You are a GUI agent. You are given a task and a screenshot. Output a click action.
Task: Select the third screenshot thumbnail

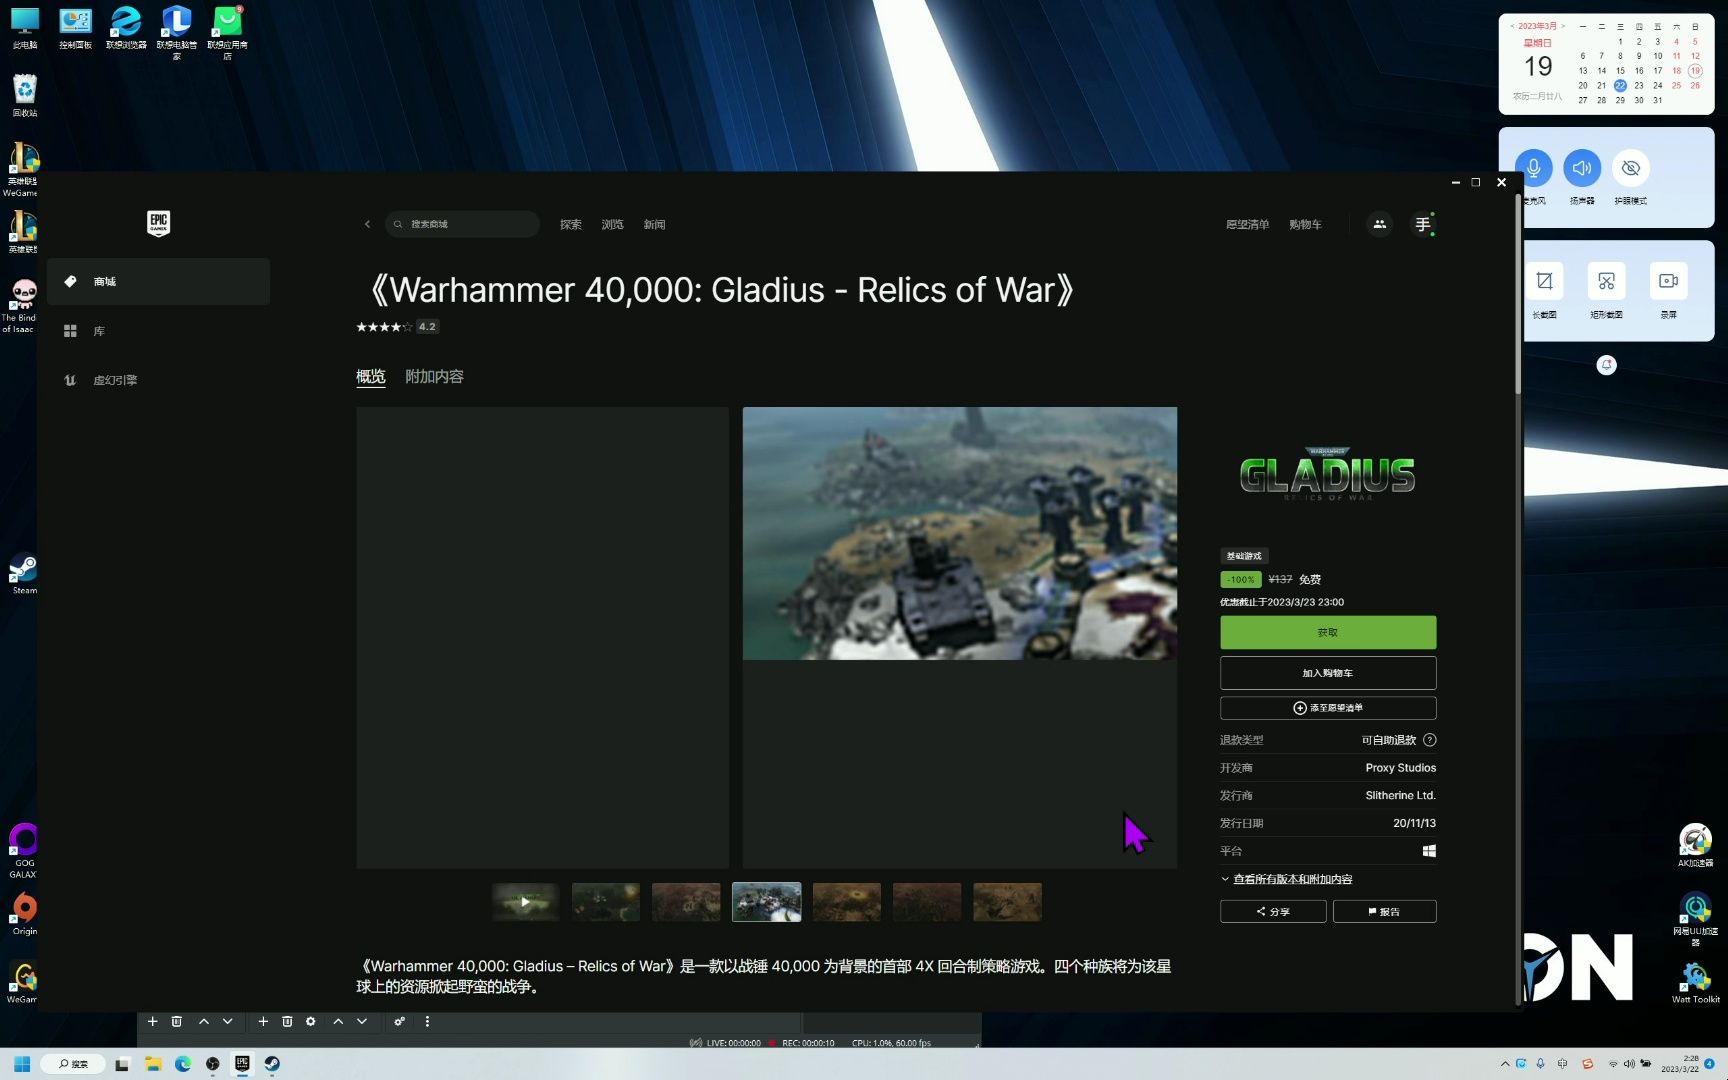[x=686, y=902]
